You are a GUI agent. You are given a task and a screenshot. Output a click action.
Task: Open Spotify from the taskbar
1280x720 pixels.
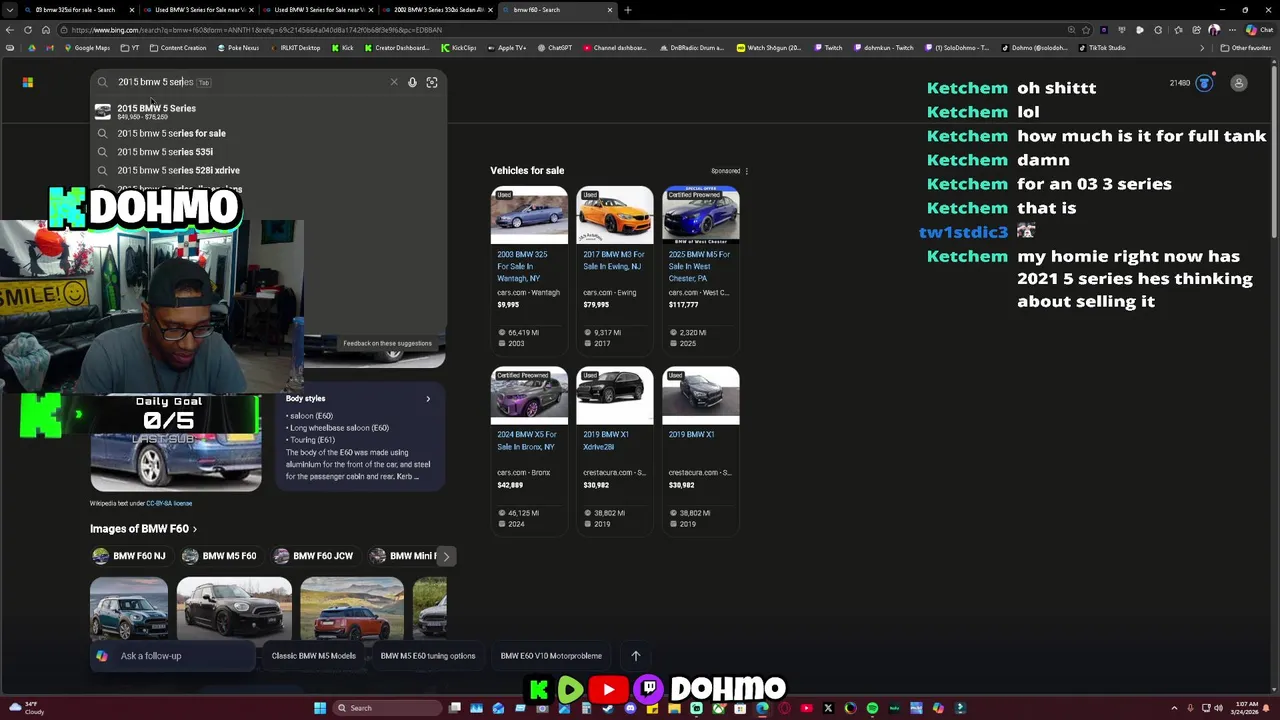pos(872,708)
